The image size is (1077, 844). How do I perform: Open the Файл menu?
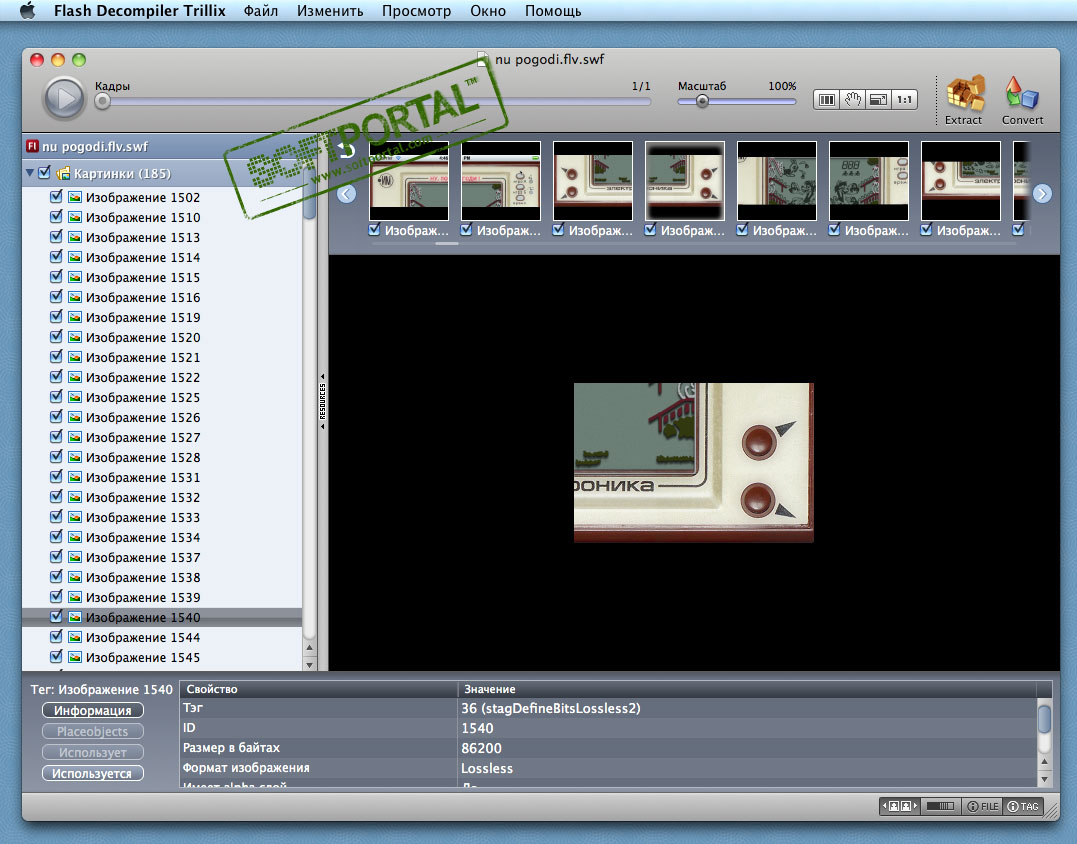click(x=260, y=11)
